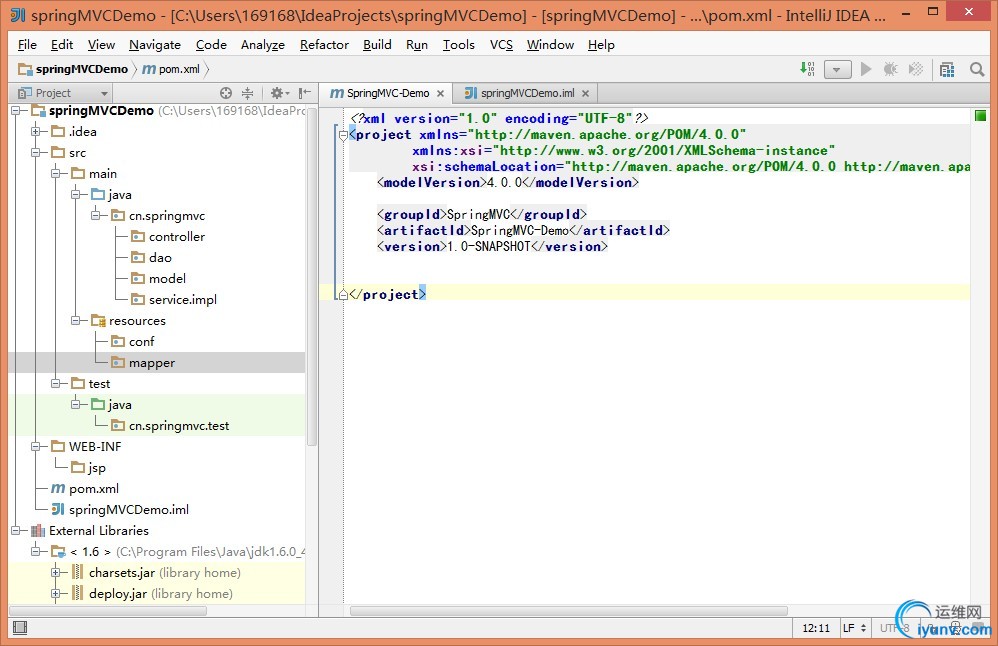This screenshot has width=998, height=646.
Task: Toggle the fold marker beside the closing project tag
Action: tap(343, 294)
